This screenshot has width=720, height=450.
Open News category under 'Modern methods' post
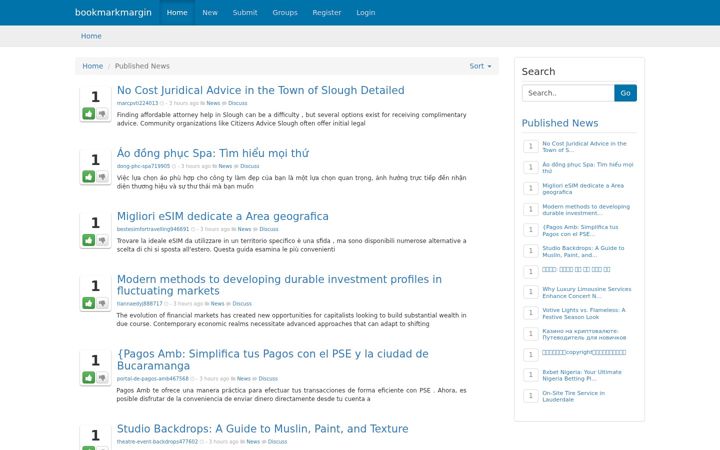217,304
